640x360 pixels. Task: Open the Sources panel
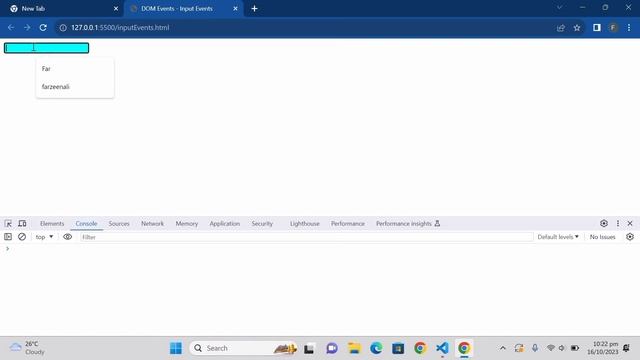[119, 224]
